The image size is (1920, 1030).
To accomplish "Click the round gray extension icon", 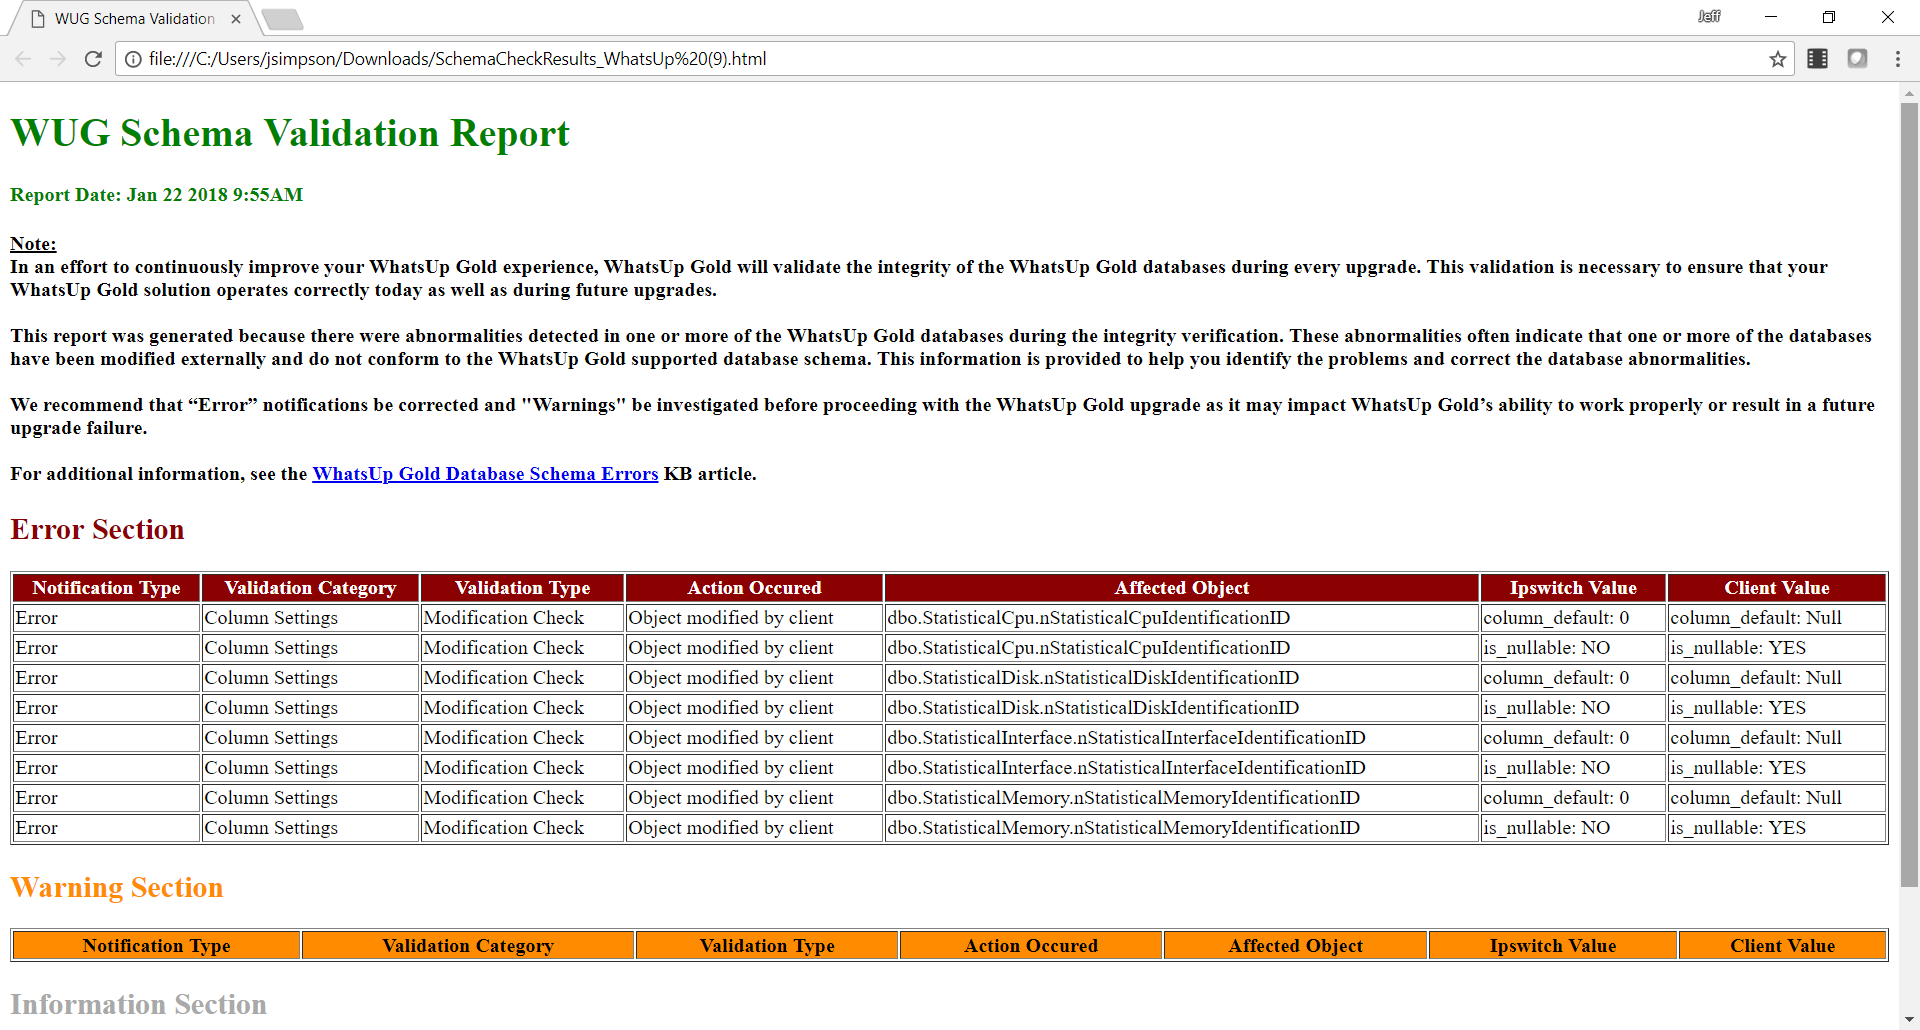I will click(1858, 59).
